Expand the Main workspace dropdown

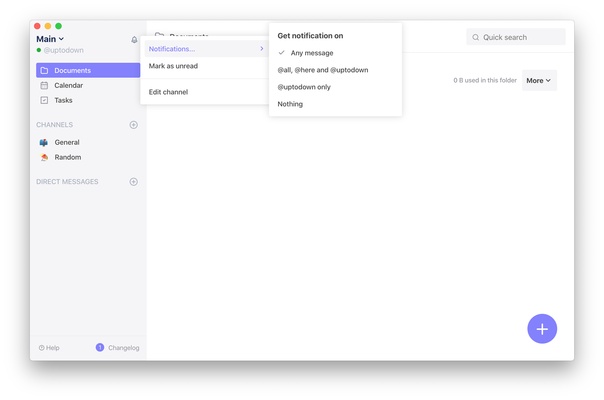coord(50,39)
